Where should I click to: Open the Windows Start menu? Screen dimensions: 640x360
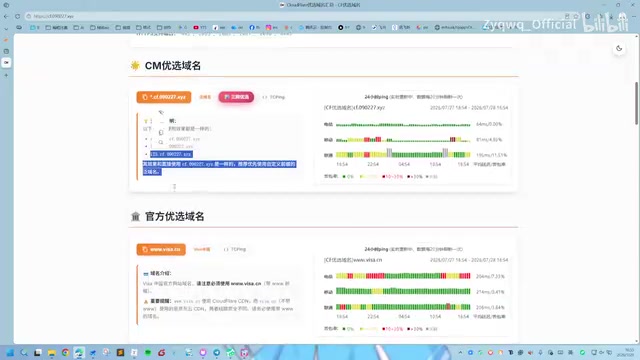10,353
